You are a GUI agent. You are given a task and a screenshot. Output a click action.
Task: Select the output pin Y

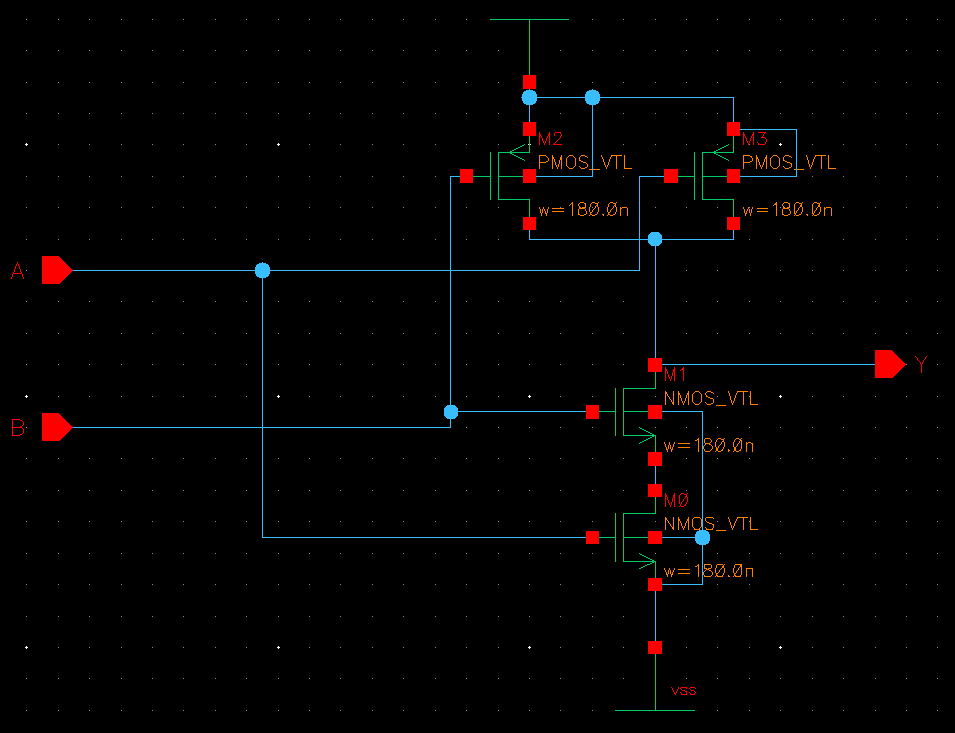coord(890,364)
